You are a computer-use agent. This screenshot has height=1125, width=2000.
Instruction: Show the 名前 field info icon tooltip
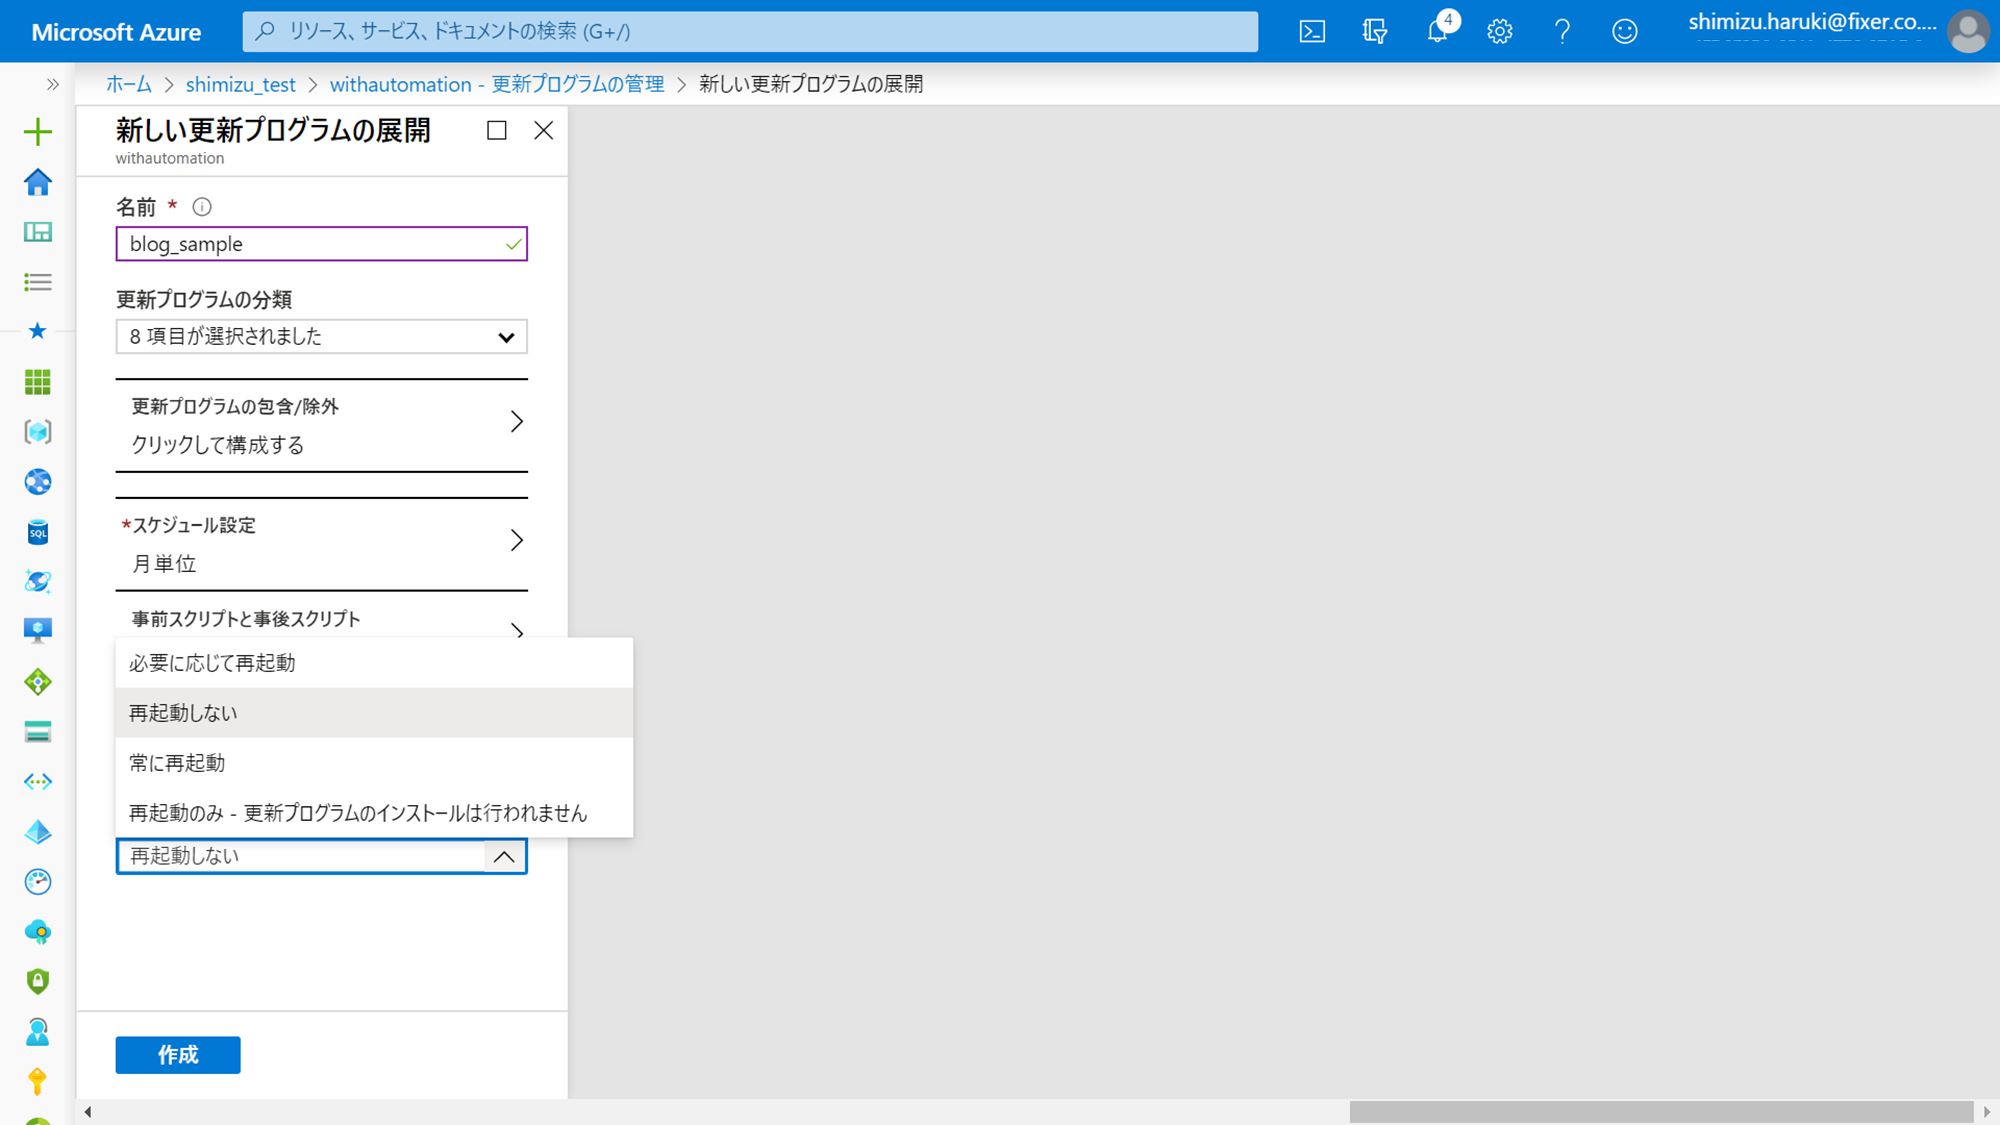pos(202,207)
